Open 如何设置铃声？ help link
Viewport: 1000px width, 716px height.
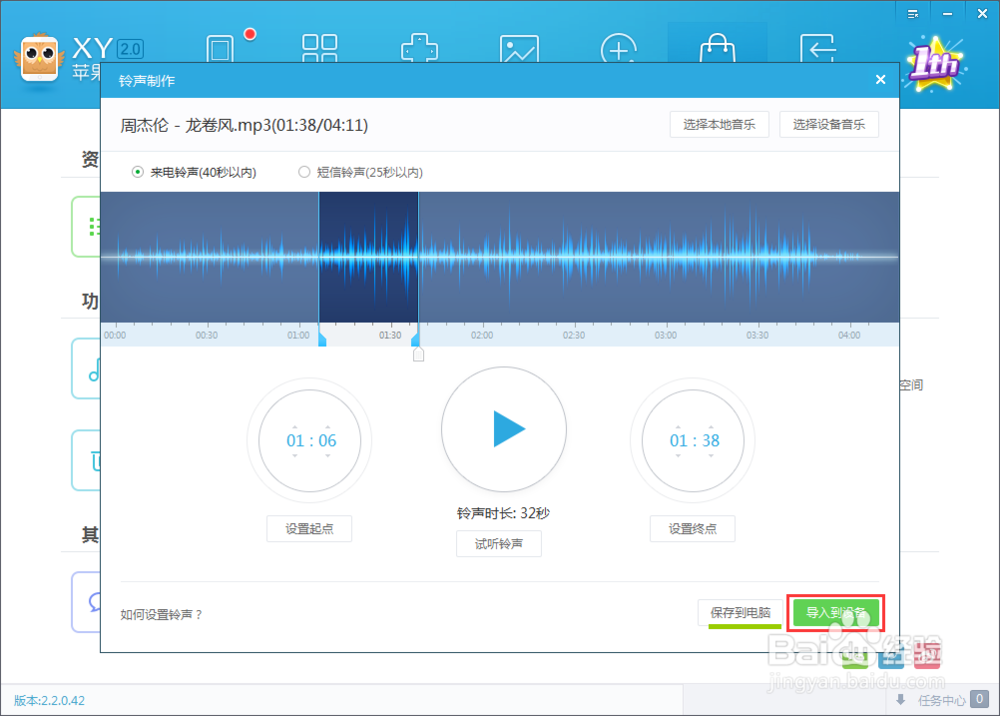161,615
